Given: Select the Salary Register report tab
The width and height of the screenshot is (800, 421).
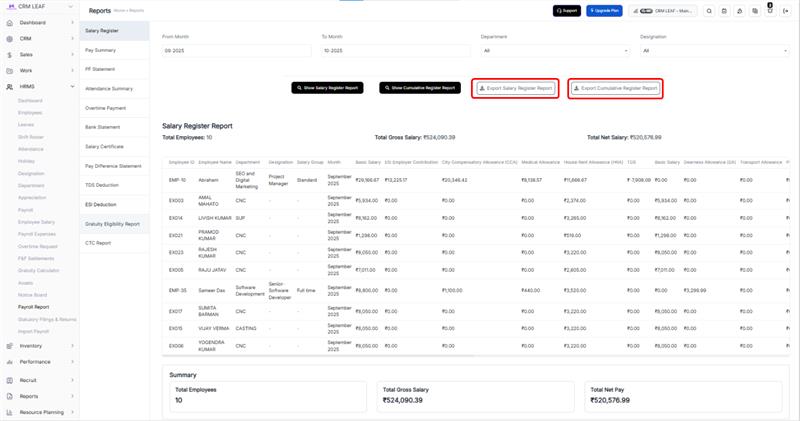Looking at the screenshot, I should coord(114,31).
